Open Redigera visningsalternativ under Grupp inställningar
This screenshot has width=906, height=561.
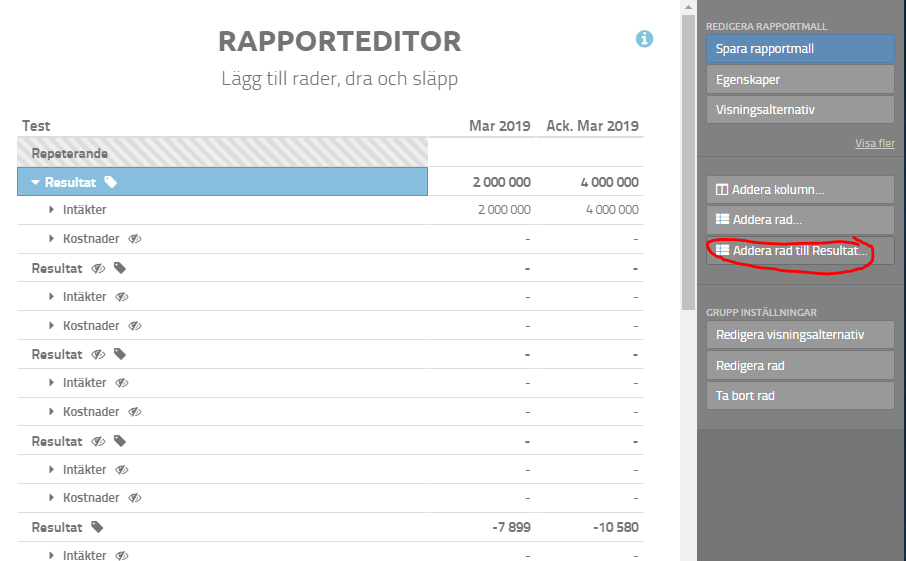[800, 335]
